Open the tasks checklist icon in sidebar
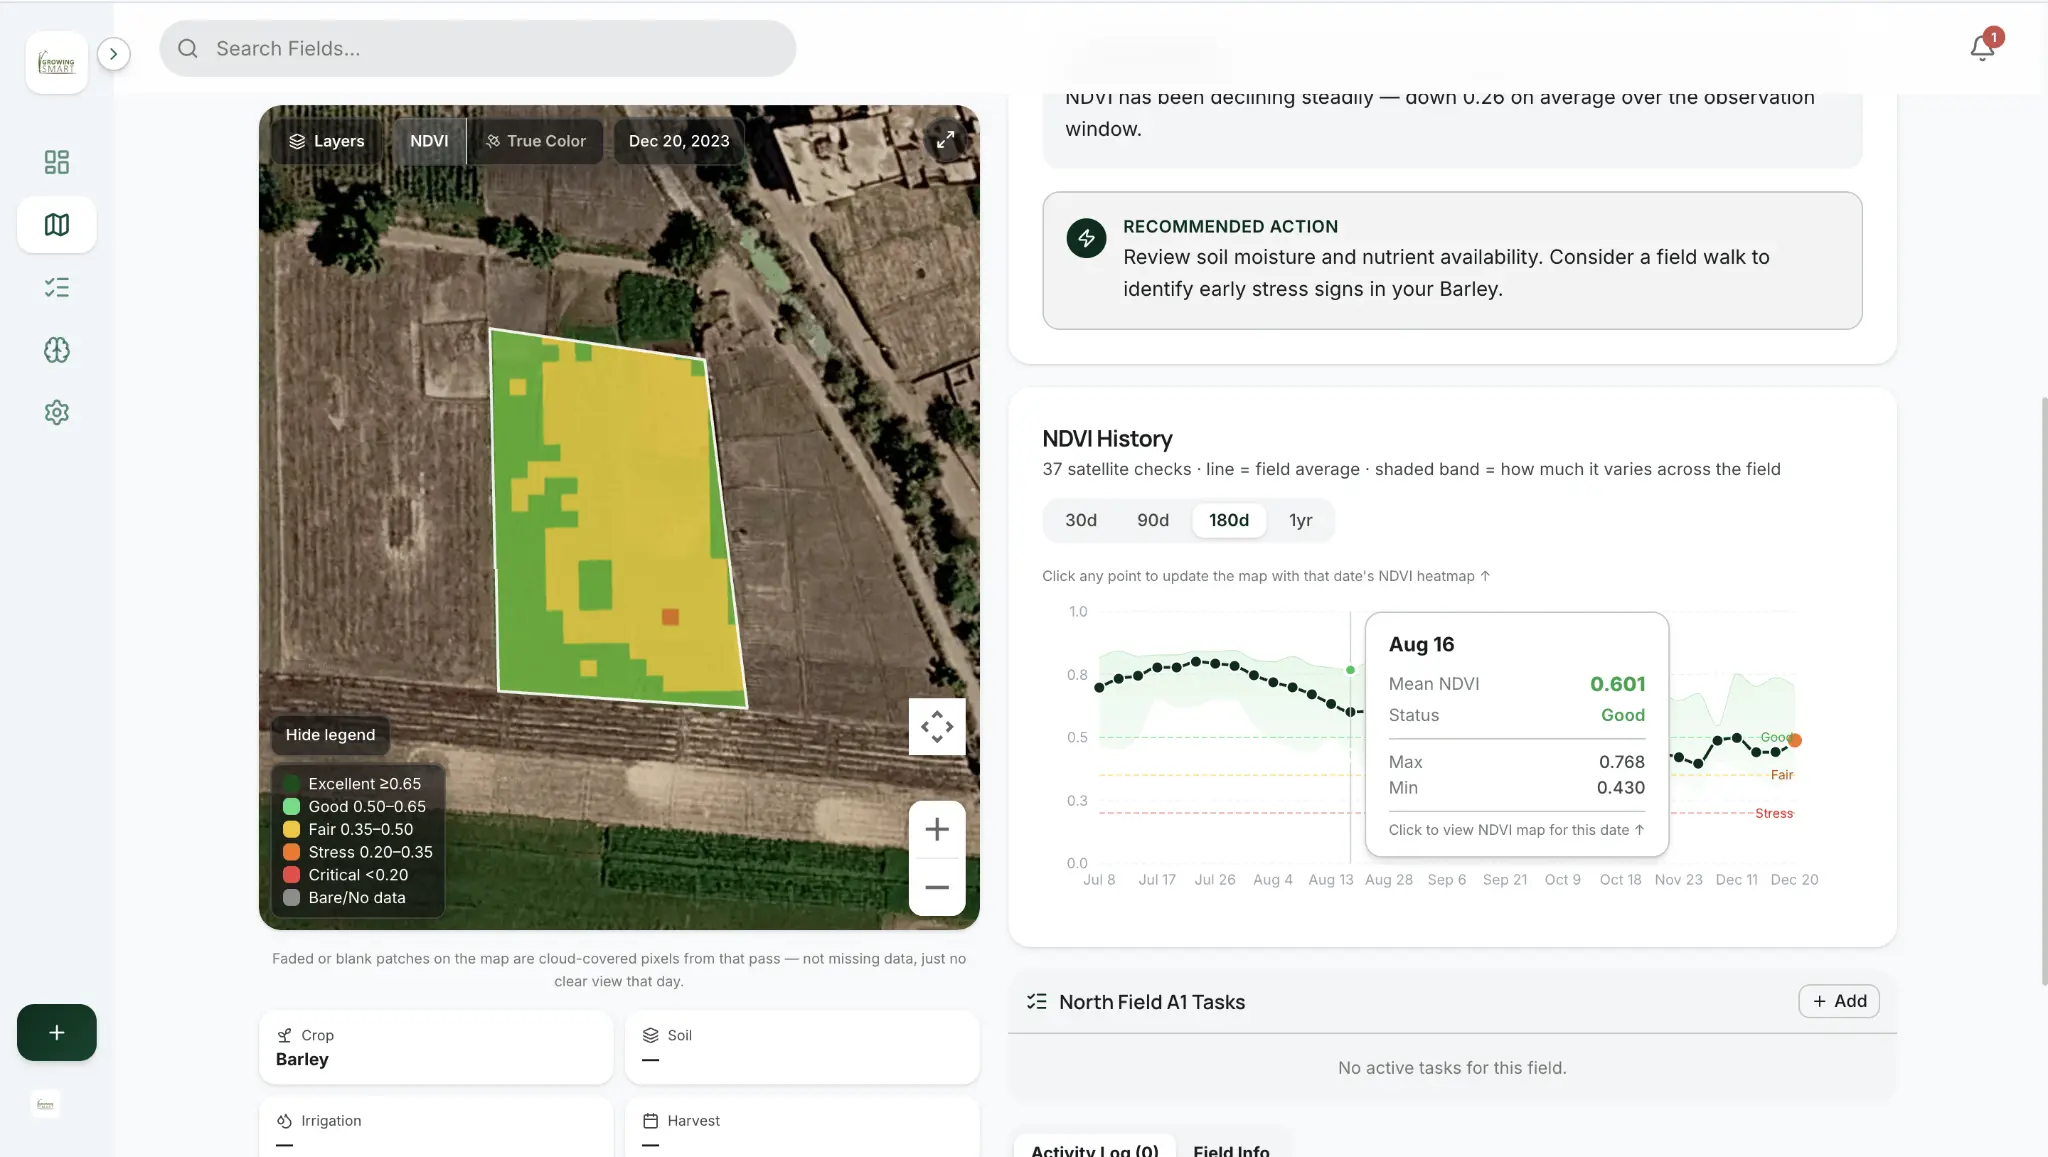This screenshot has width=2048, height=1157. [x=57, y=288]
